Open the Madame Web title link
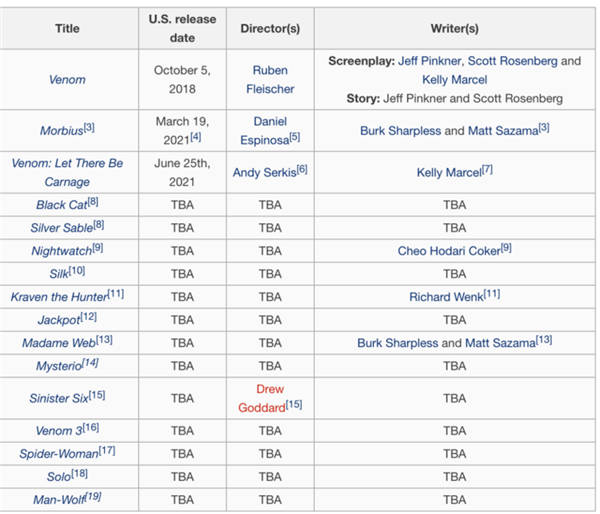This screenshot has height=514, width=600. (x=59, y=343)
